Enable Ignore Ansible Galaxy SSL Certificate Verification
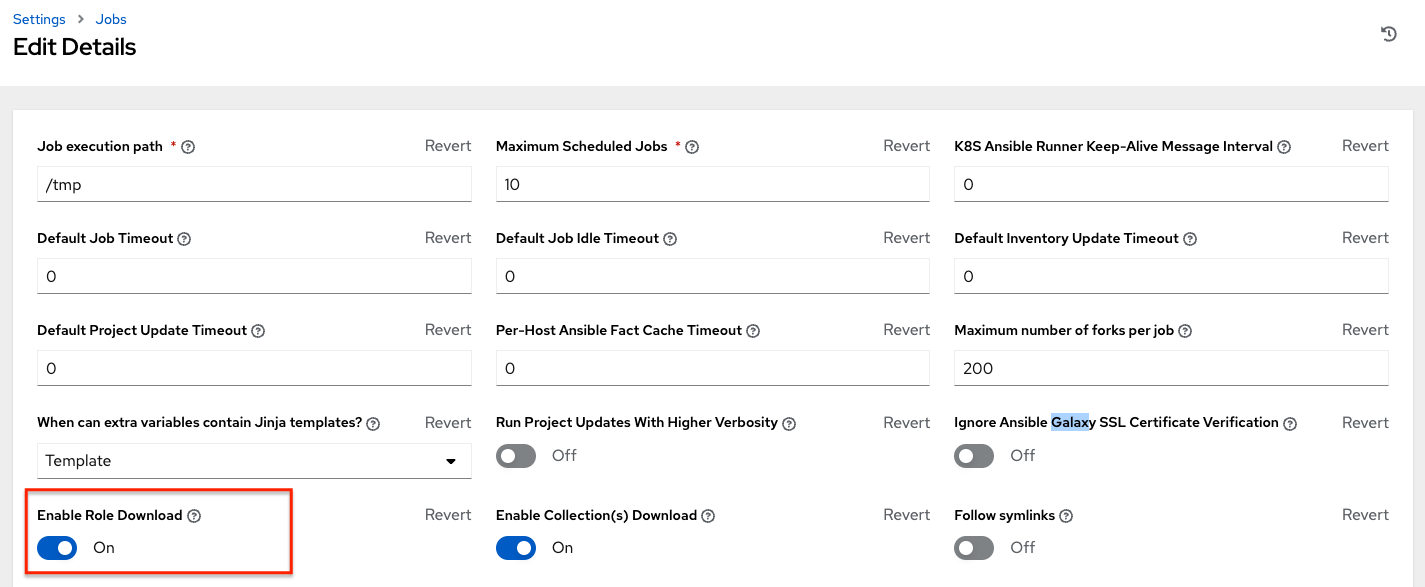 [973, 456]
